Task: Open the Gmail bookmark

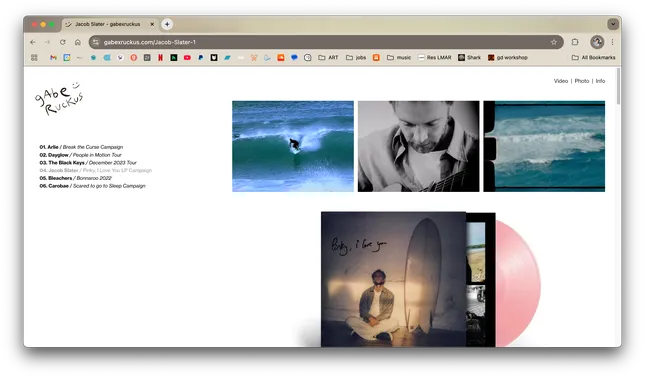Action: pos(53,58)
